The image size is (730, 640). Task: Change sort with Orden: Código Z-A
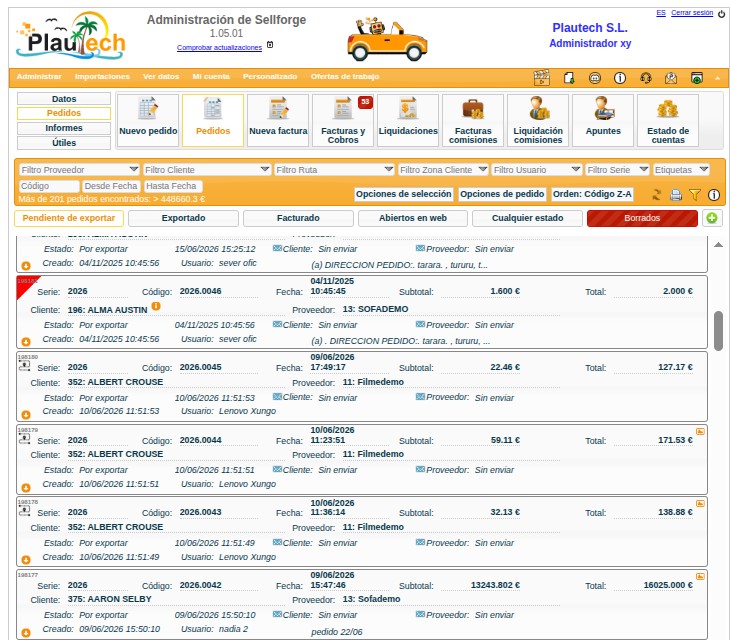pyautogui.click(x=592, y=194)
